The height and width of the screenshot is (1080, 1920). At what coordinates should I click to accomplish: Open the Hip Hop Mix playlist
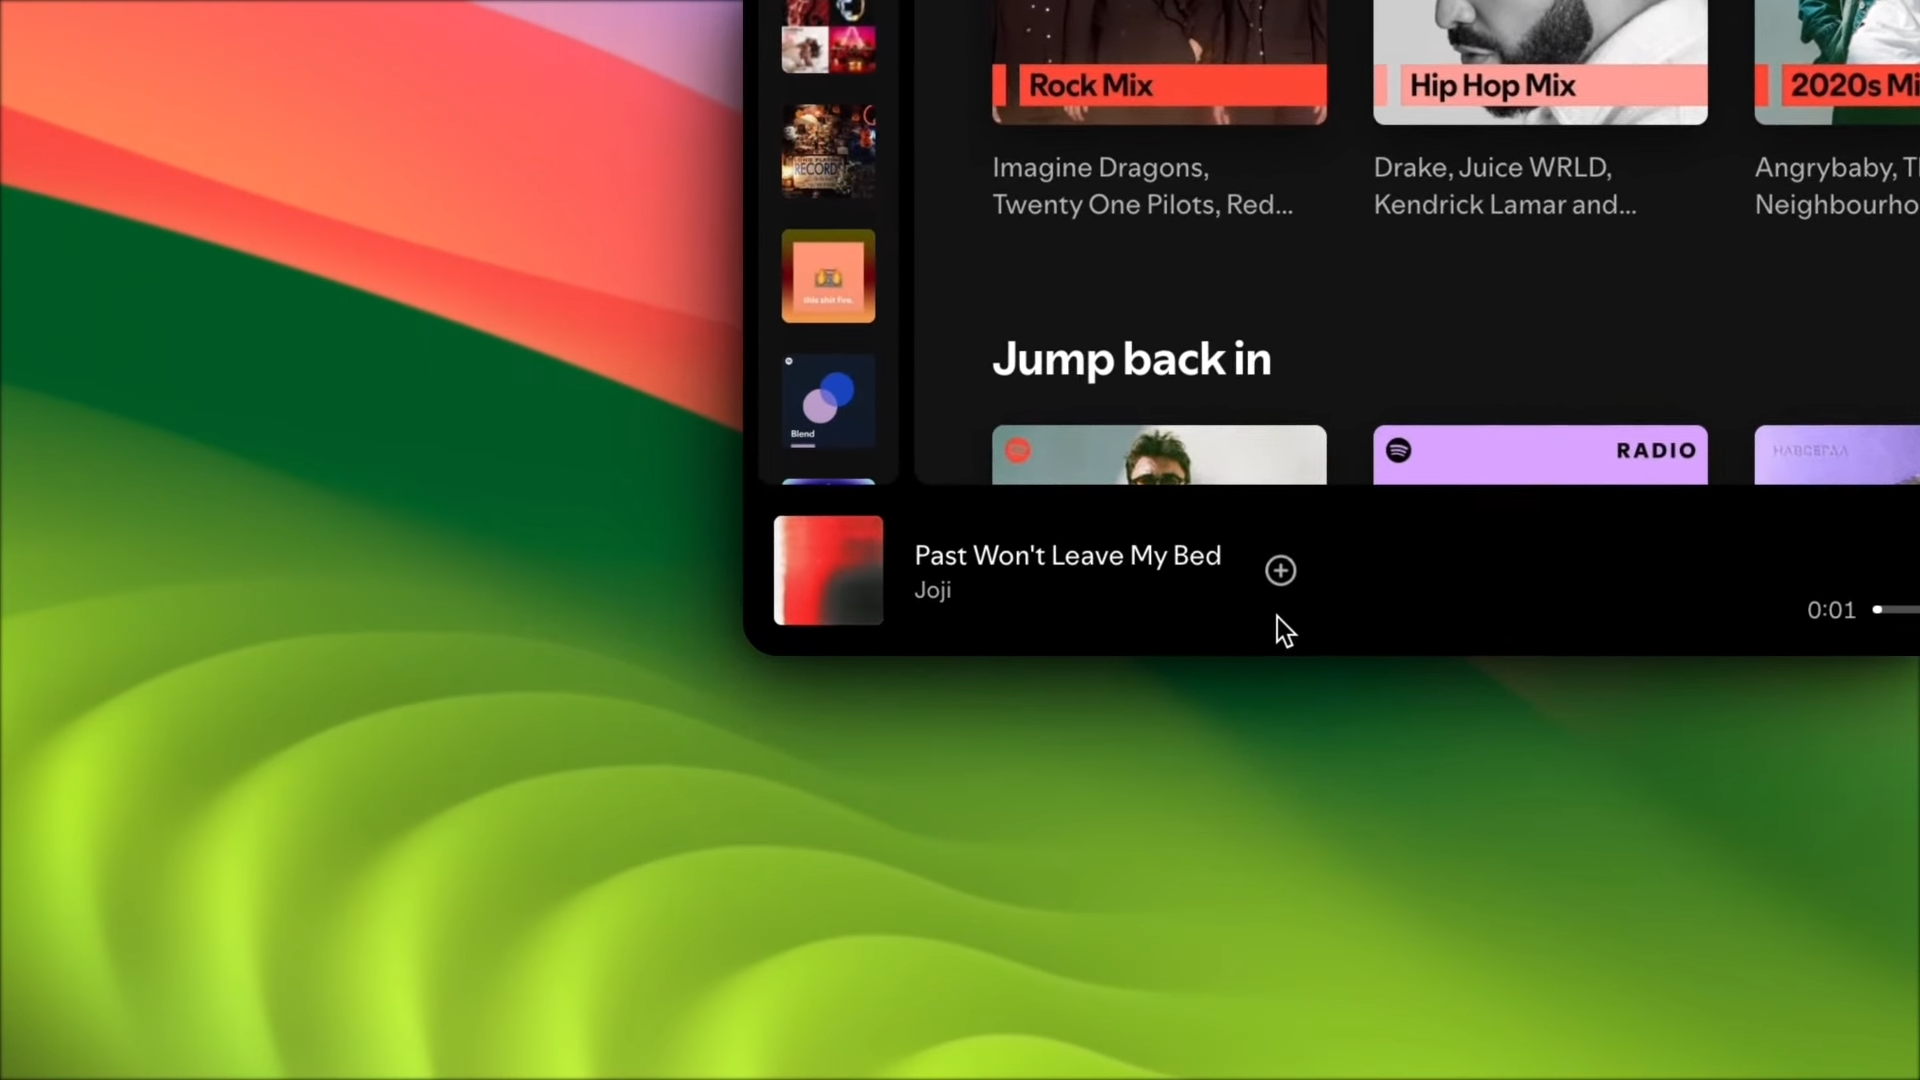coord(1540,60)
